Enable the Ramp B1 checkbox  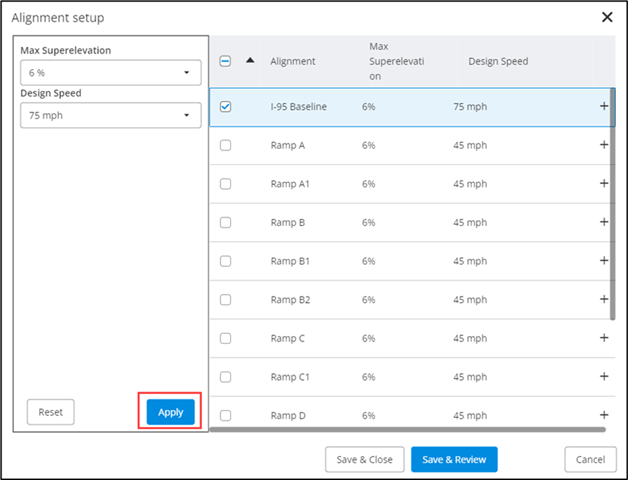[225, 261]
